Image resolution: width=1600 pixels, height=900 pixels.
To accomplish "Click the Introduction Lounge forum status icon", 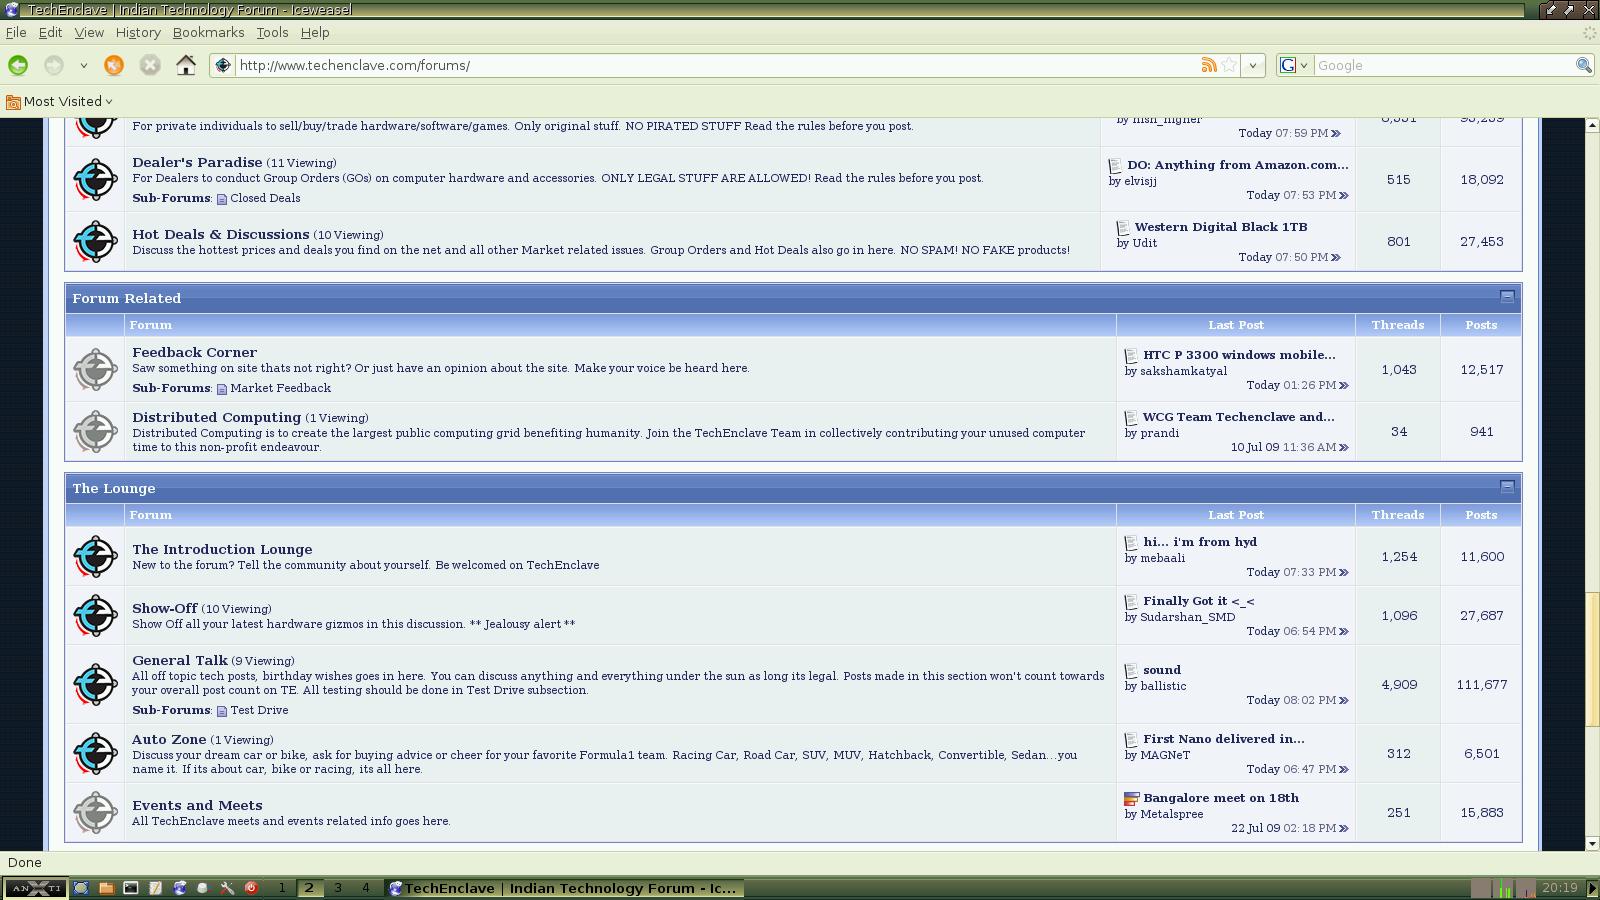I will (96, 556).
